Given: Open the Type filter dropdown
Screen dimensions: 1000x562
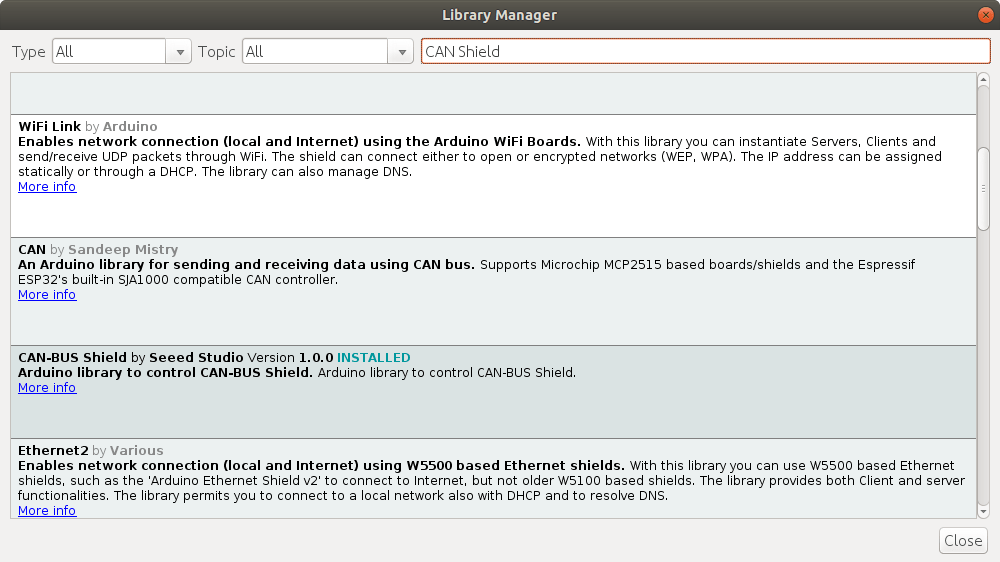Looking at the screenshot, I should (x=121, y=52).
